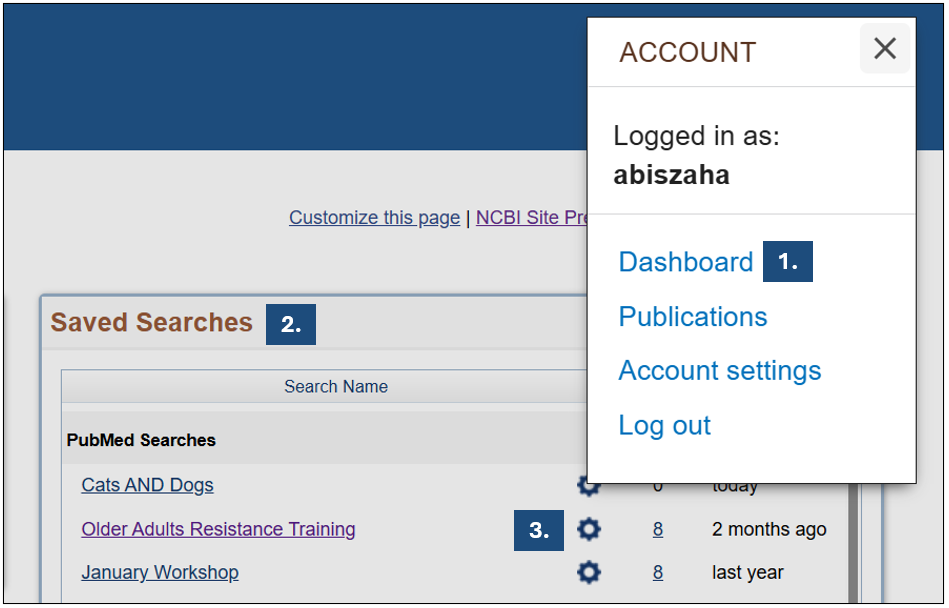This screenshot has width=949, height=608.
Task: Open Account settings
Action: point(719,370)
